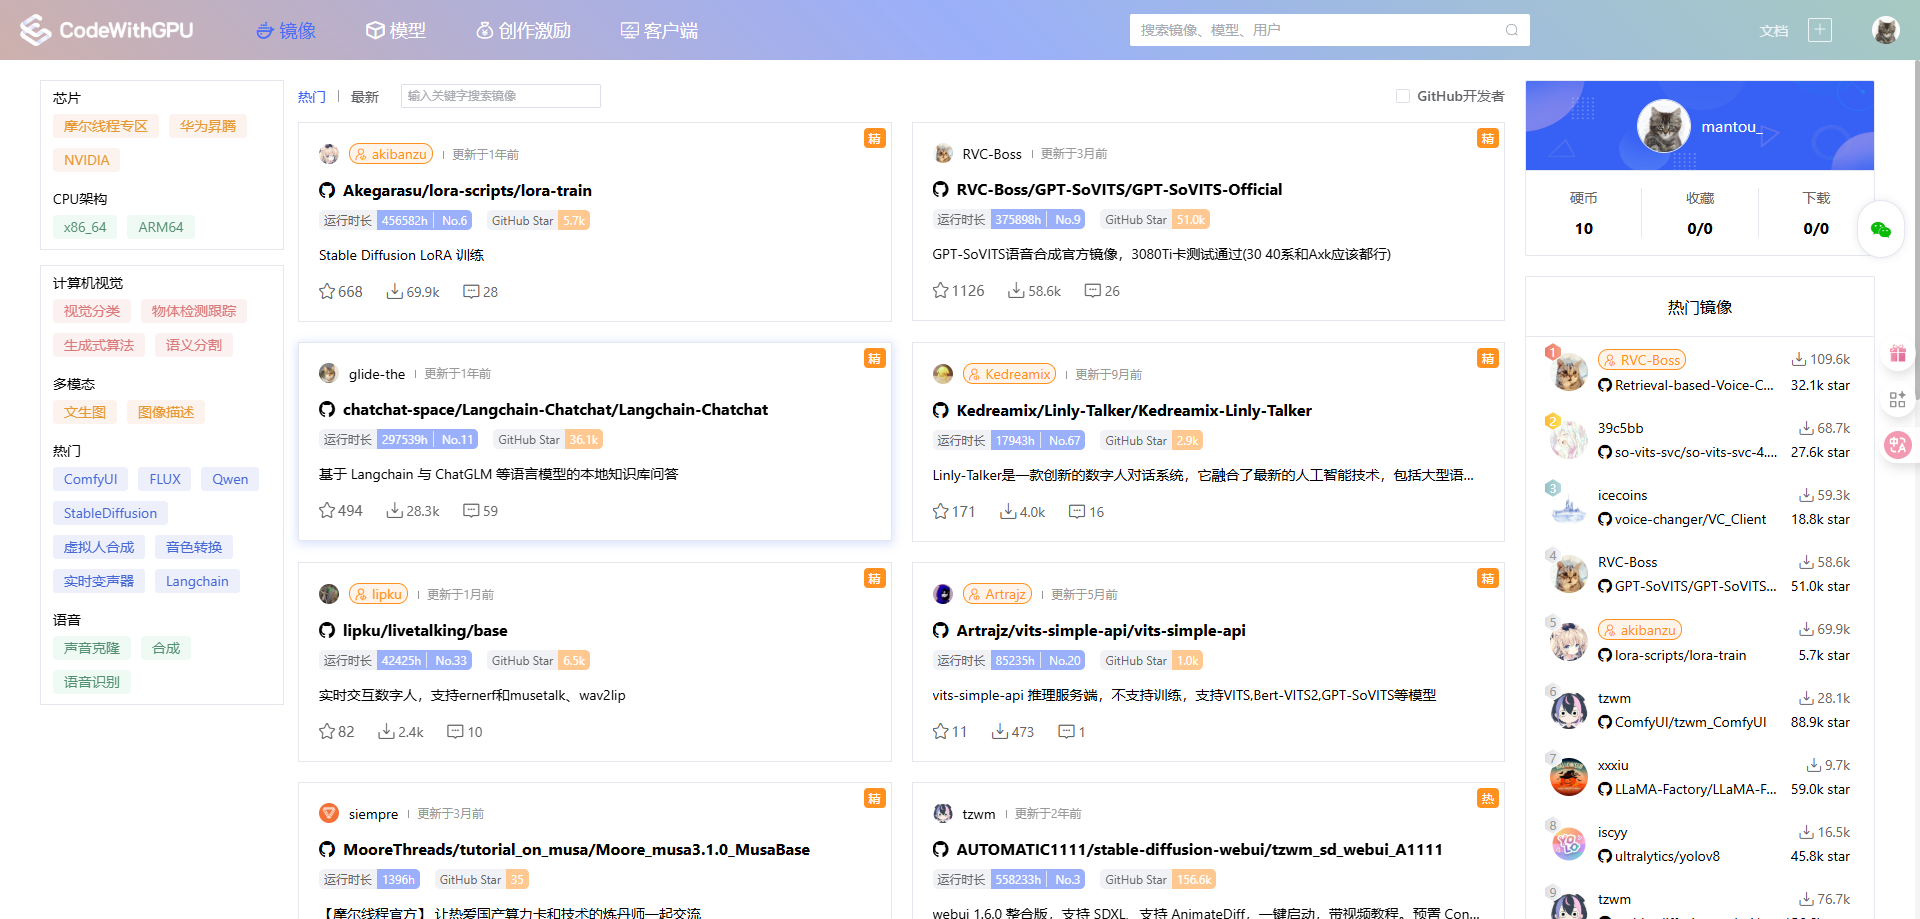The height and width of the screenshot is (919, 1920).
Task: Filter by StableDiffusion hot tag
Action: point(110,513)
